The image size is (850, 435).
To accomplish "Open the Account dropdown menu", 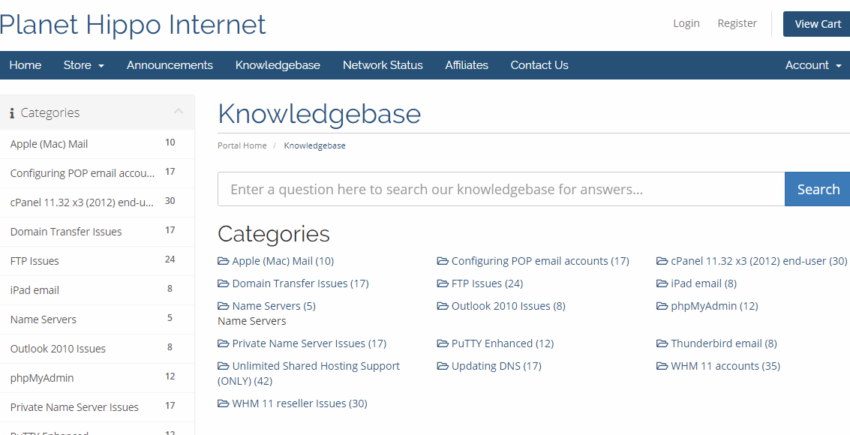I will coord(814,65).
